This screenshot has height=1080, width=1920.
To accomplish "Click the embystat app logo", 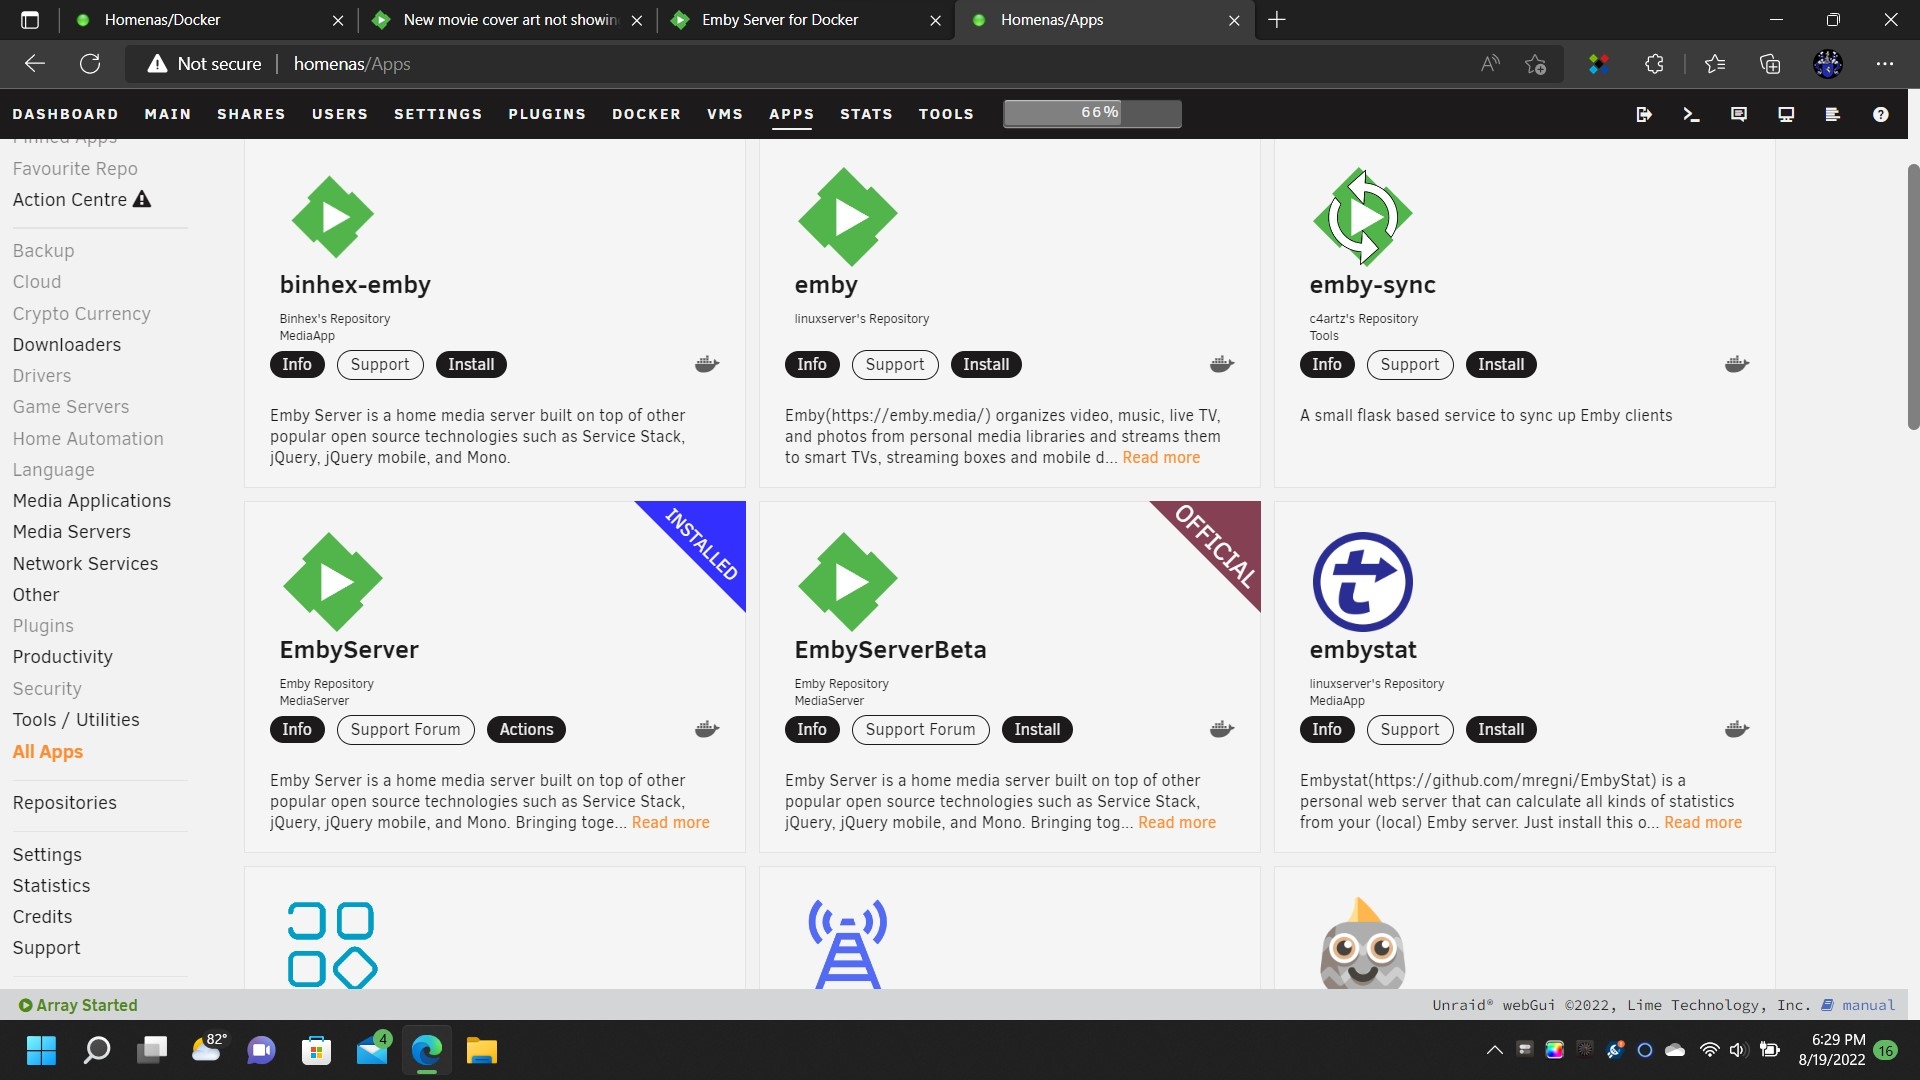I will [x=1362, y=581].
